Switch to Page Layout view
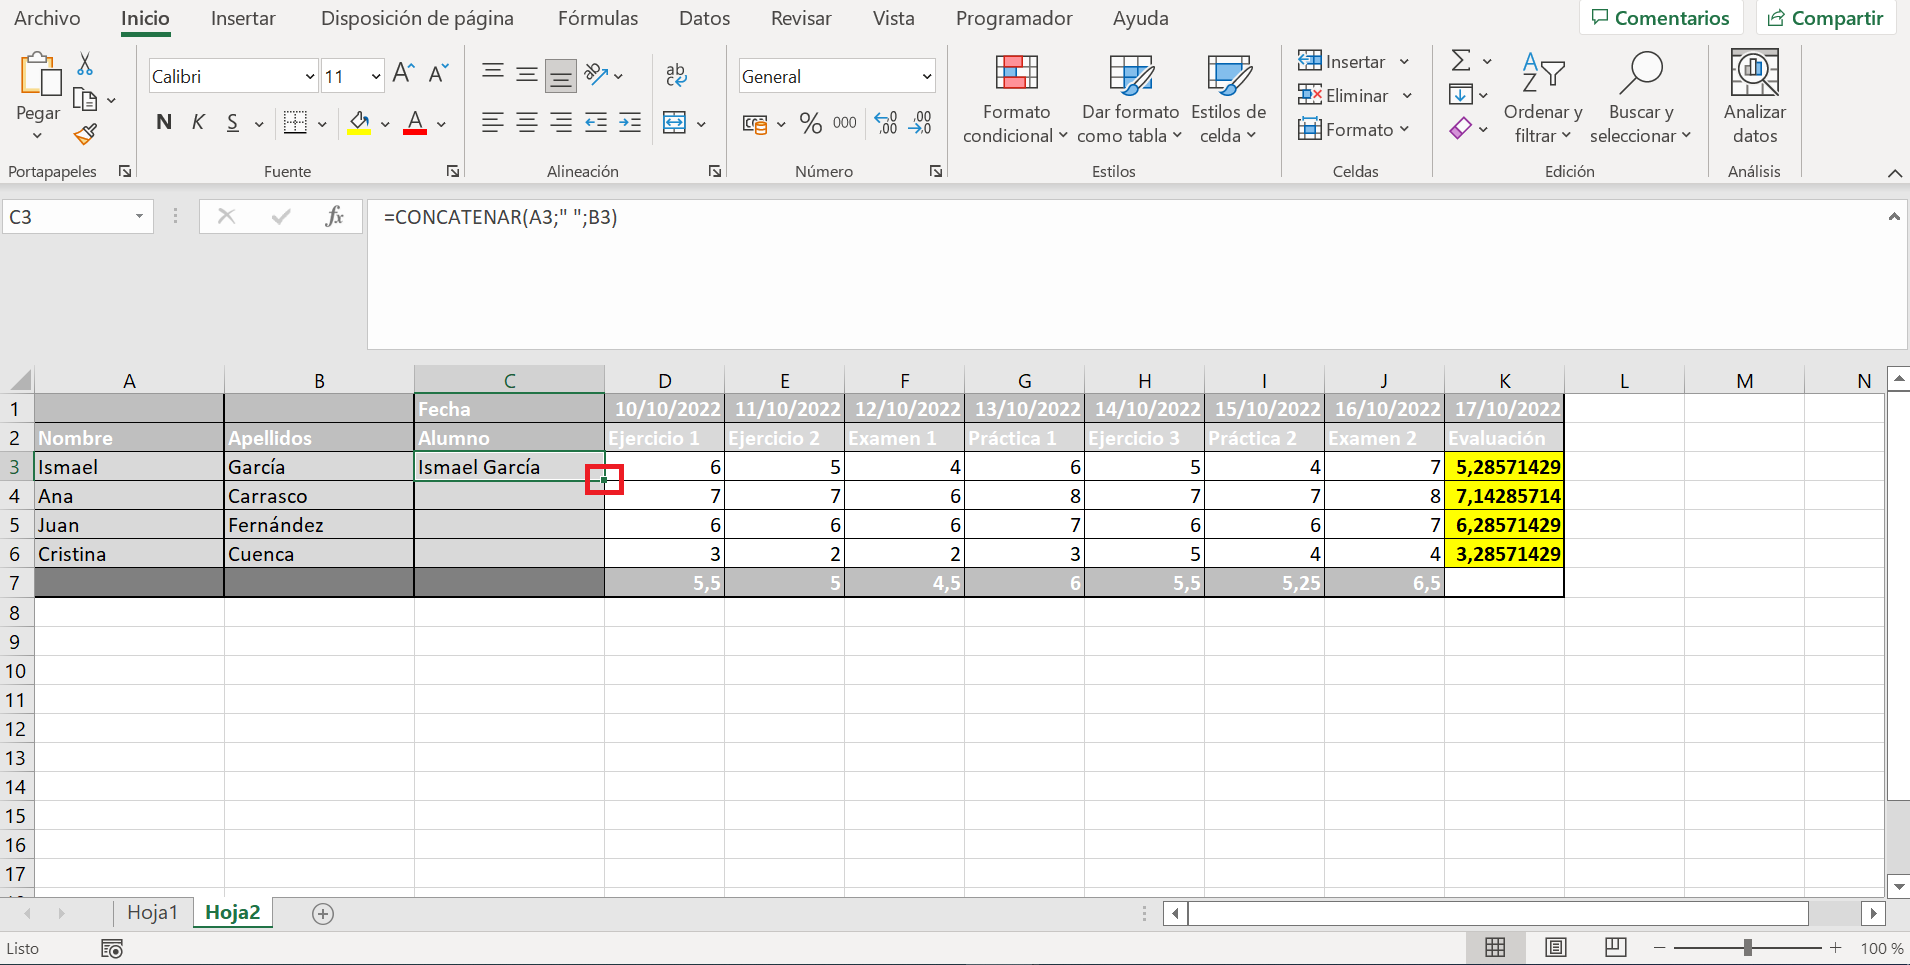Screen dimensions: 1910x965 (1555, 948)
